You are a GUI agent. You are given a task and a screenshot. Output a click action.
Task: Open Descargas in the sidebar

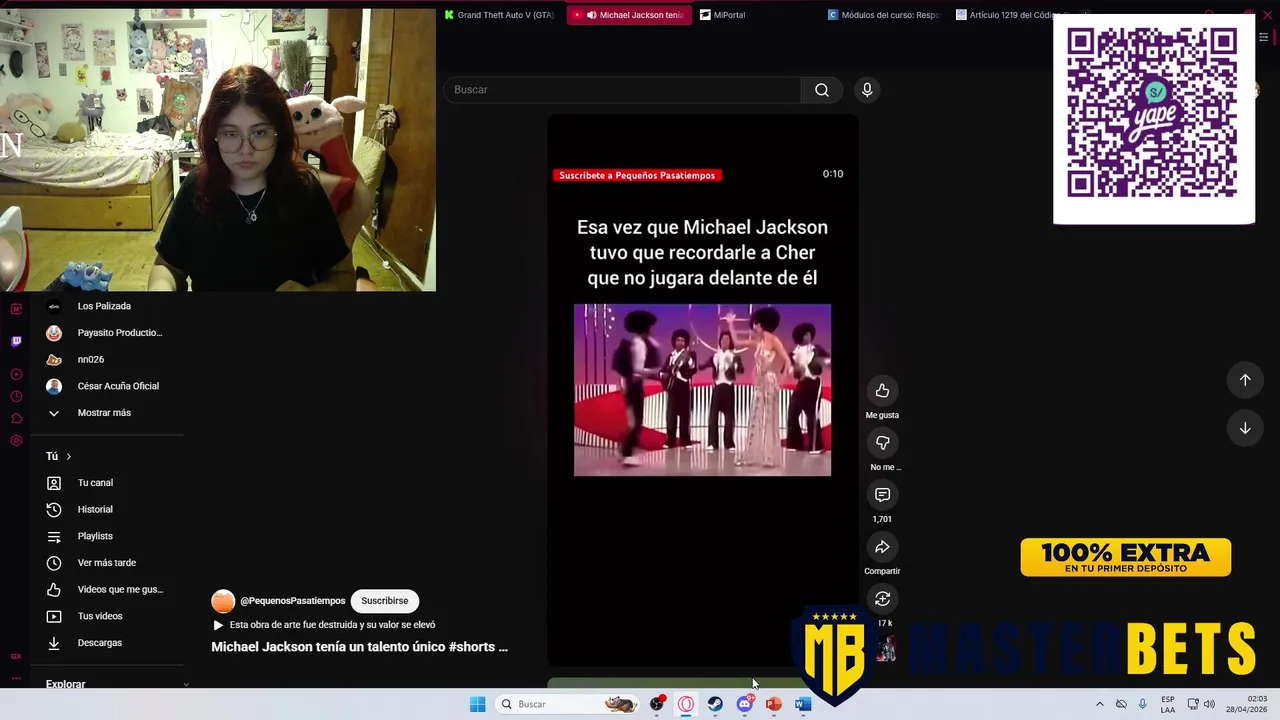(x=99, y=643)
